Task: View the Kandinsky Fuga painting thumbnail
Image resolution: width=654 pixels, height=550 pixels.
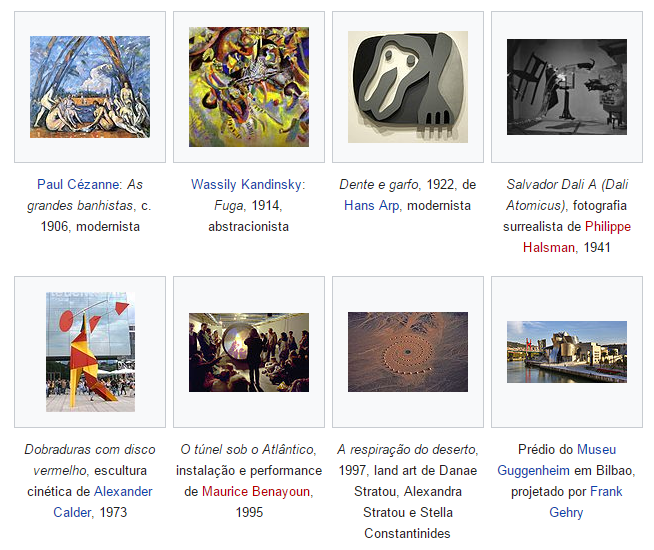Action: (x=249, y=87)
